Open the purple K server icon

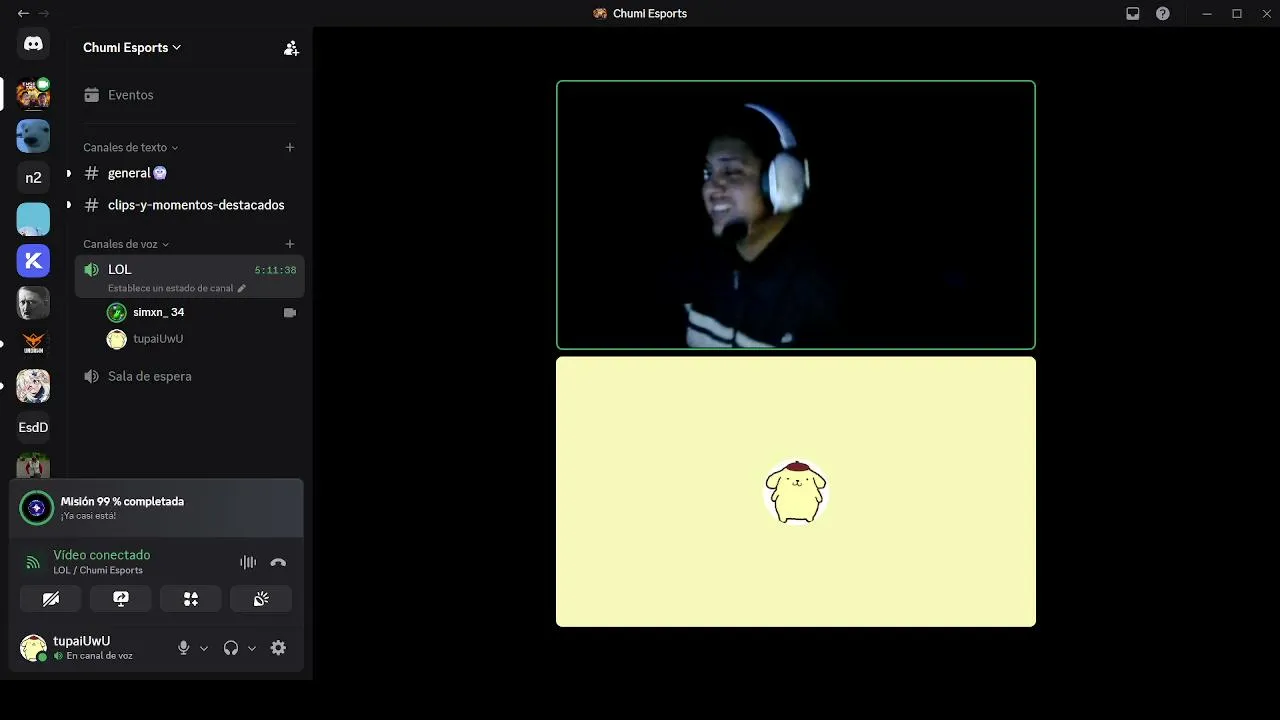(33, 261)
